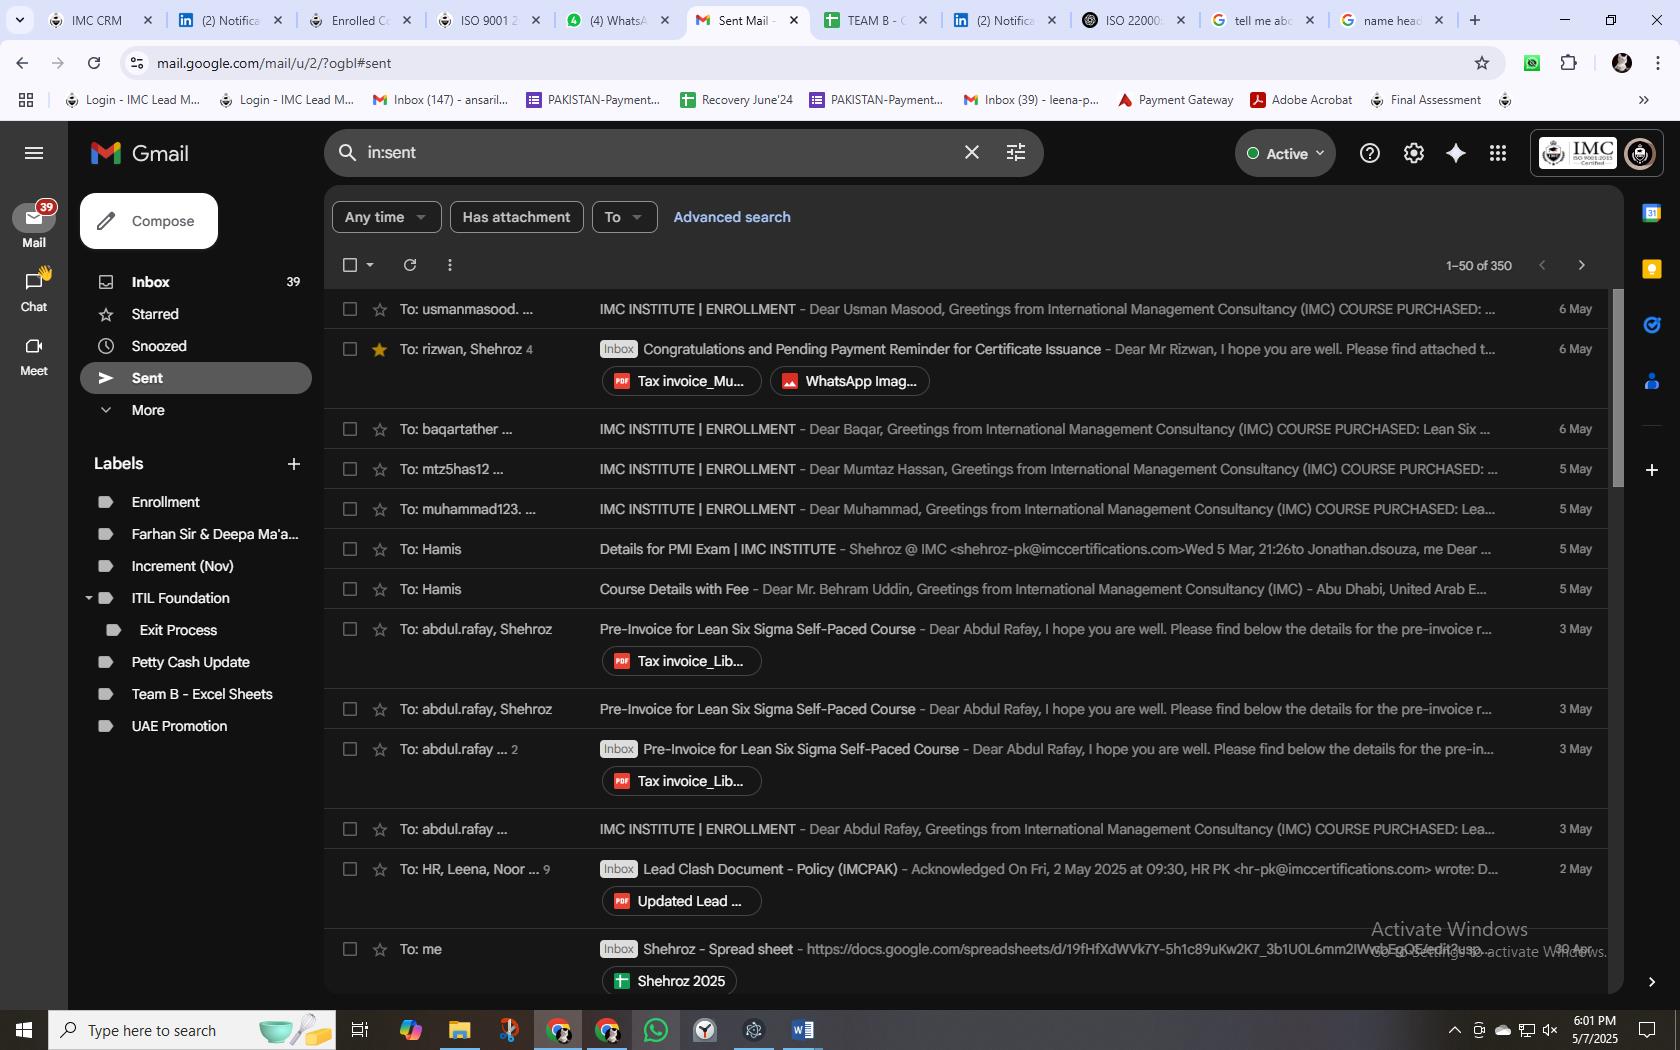Viewport: 1680px width, 1050px height.
Task: Open WhatsApp Image attachment chip
Action: point(849,381)
